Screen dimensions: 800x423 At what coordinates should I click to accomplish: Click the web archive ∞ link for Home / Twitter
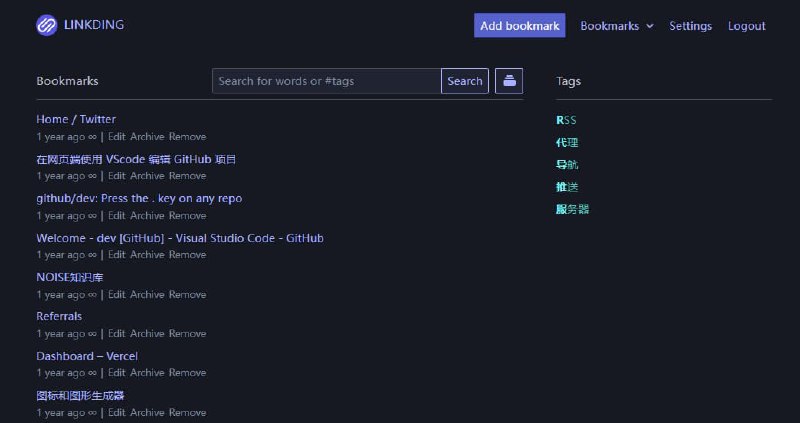pyautogui.click(x=92, y=137)
